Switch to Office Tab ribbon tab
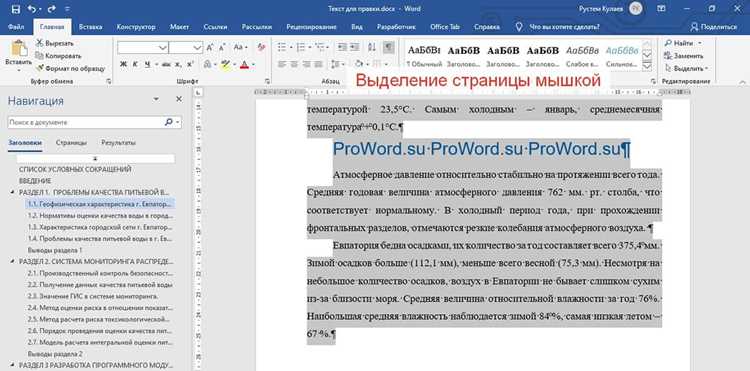Image resolution: width=750 pixels, height=371 pixels. pyautogui.click(x=444, y=27)
